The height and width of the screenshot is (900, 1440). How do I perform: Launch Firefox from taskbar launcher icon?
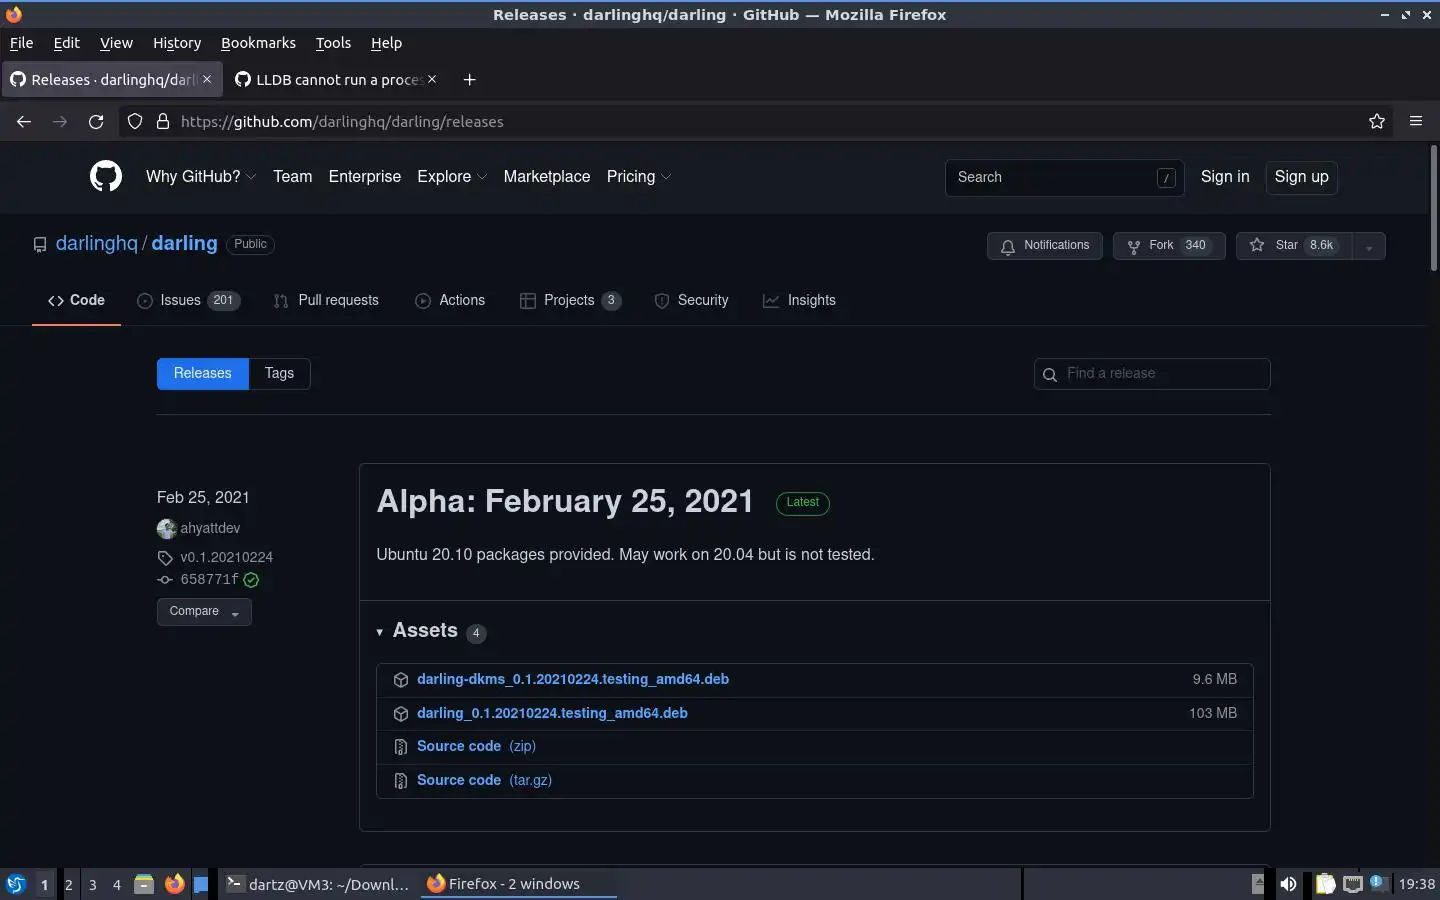tap(175, 884)
